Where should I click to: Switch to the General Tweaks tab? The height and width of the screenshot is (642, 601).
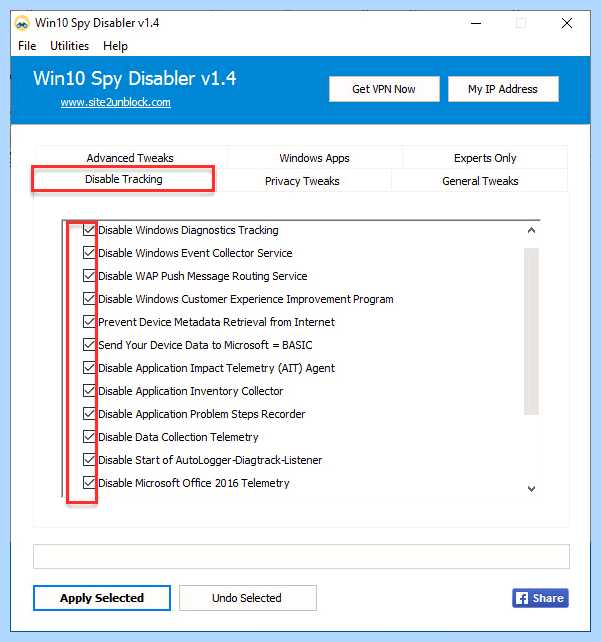[x=480, y=181]
